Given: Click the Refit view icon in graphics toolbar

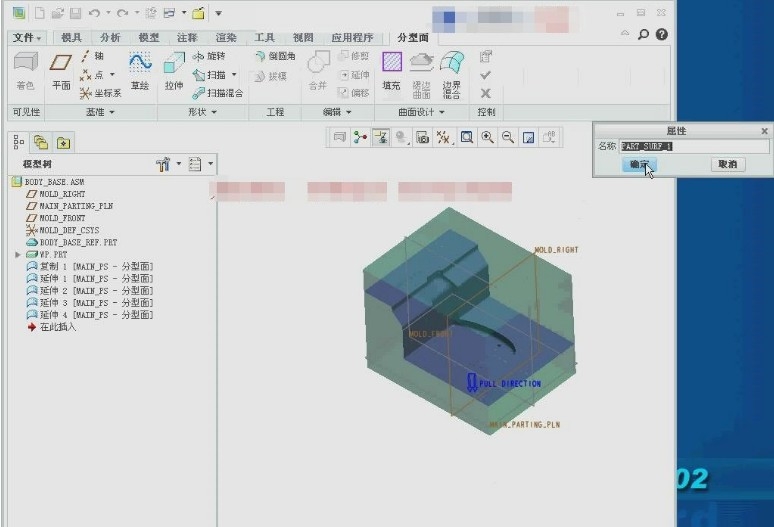Looking at the screenshot, I should click(466, 137).
